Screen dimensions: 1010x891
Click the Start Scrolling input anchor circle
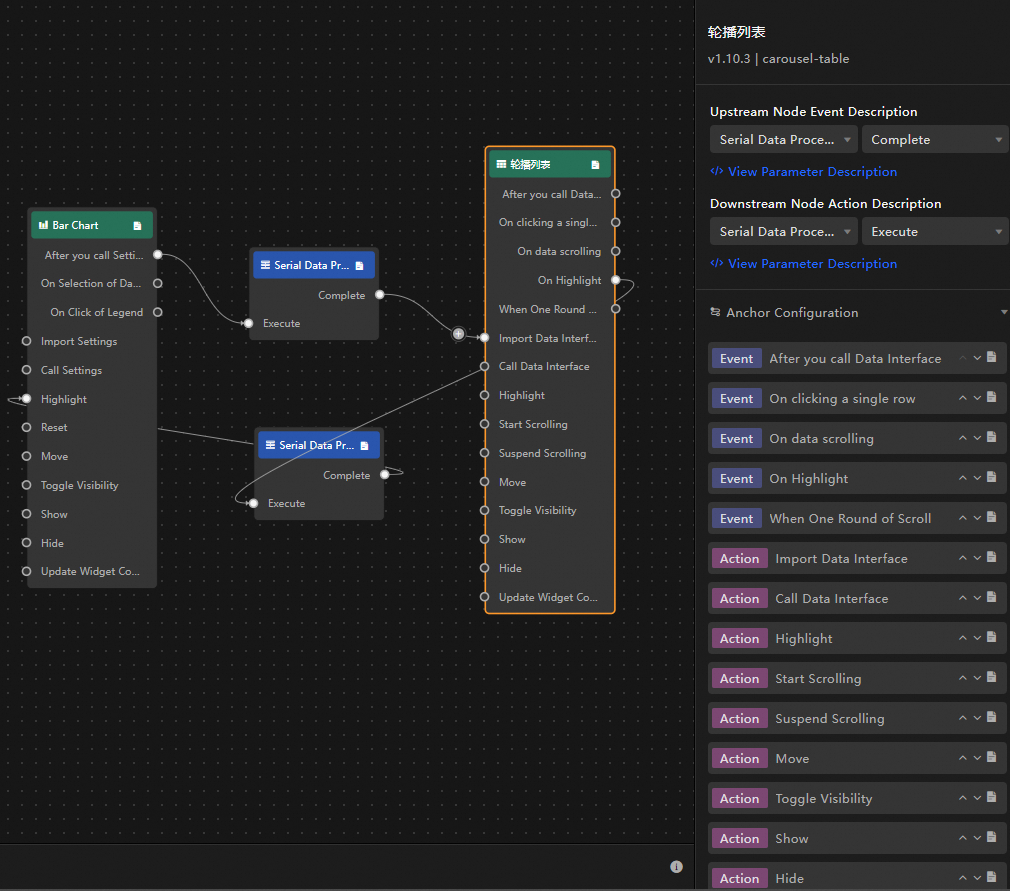(485, 424)
